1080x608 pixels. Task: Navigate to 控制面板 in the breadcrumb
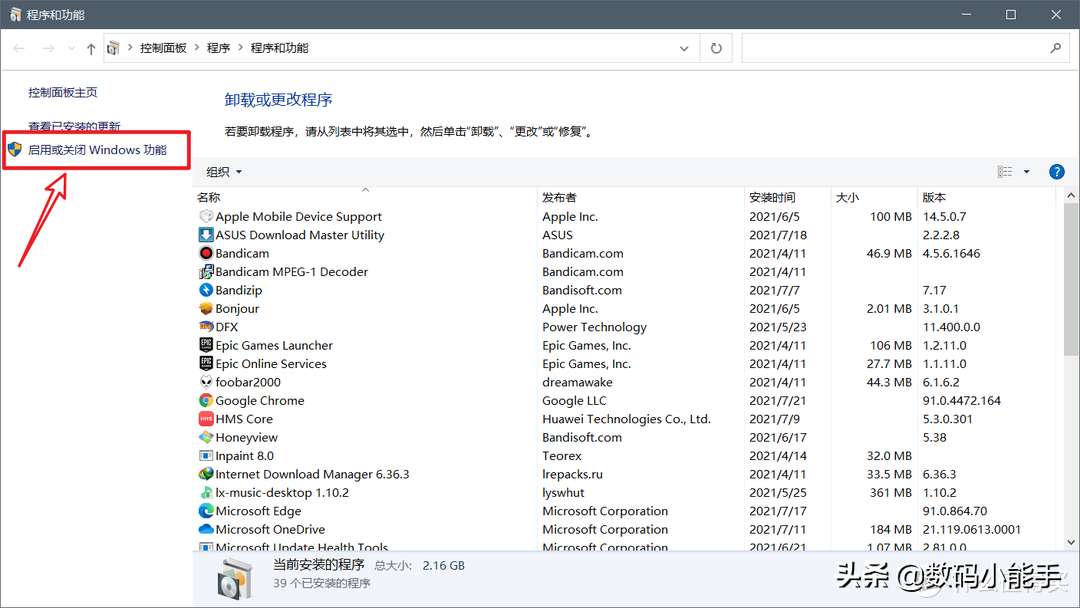point(163,48)
